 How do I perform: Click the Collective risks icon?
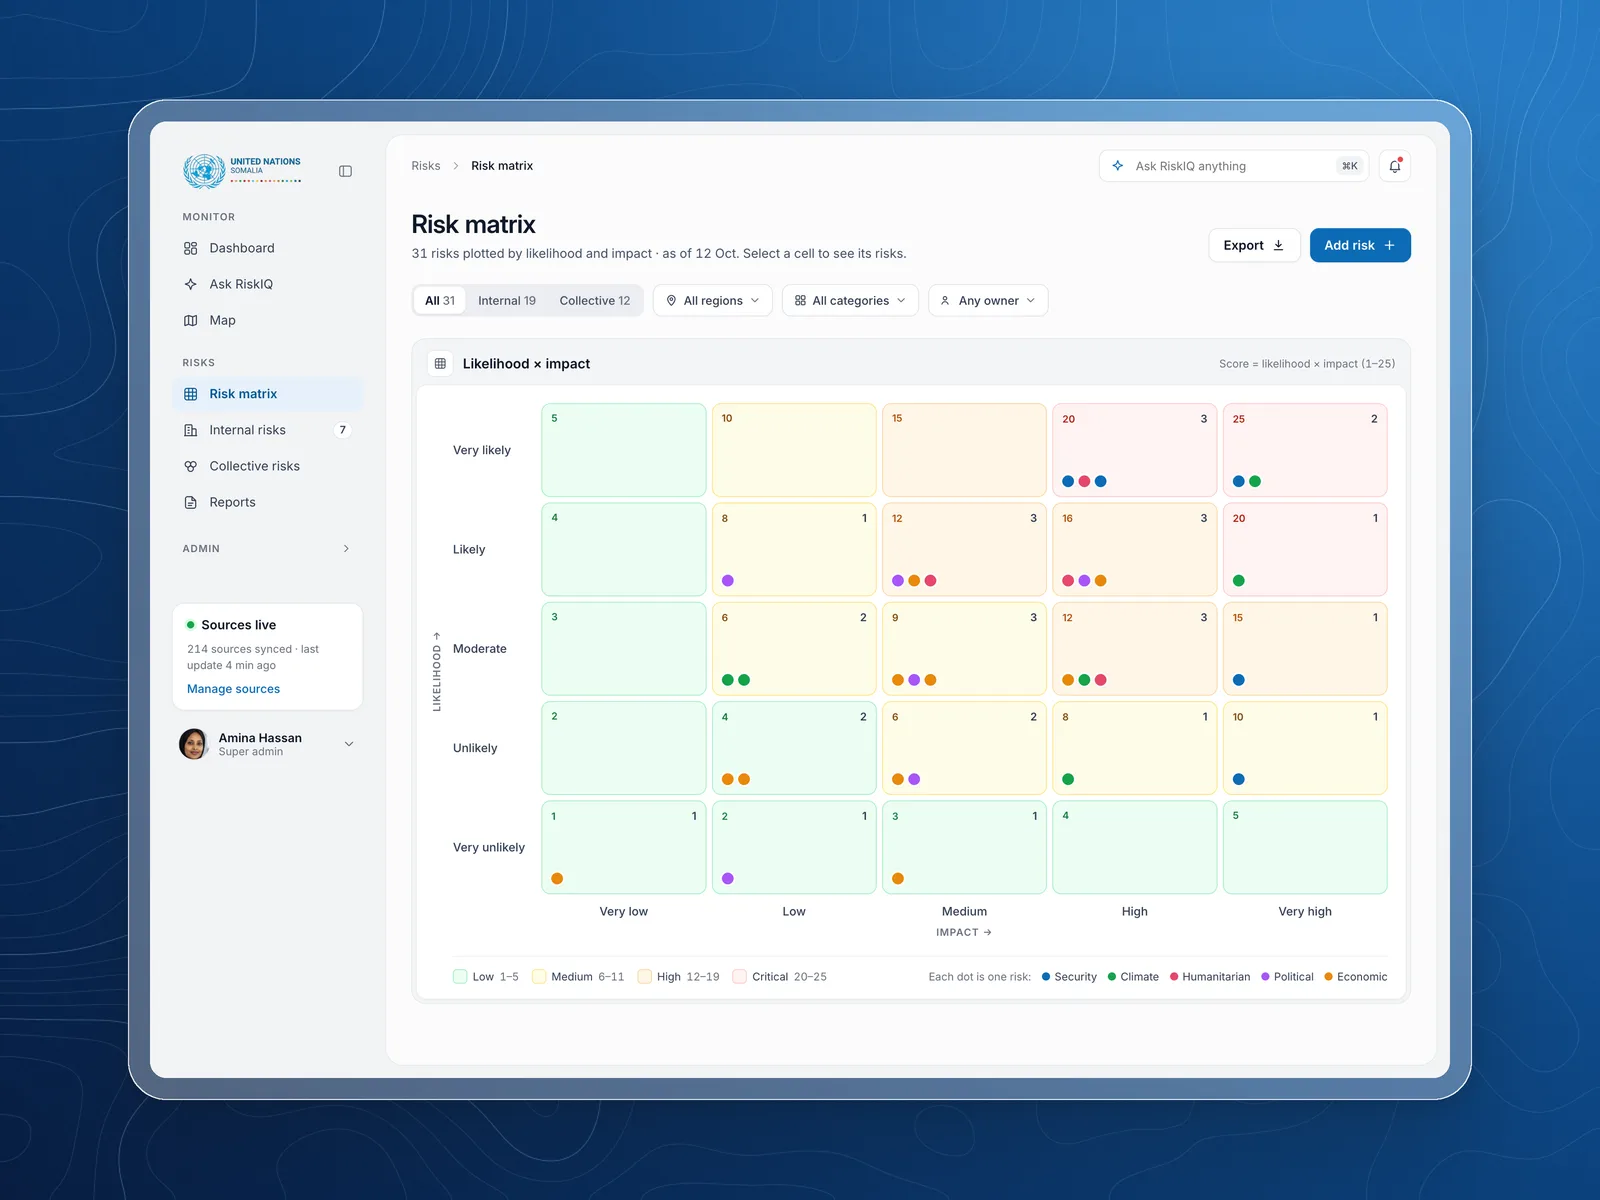(191, 466)
